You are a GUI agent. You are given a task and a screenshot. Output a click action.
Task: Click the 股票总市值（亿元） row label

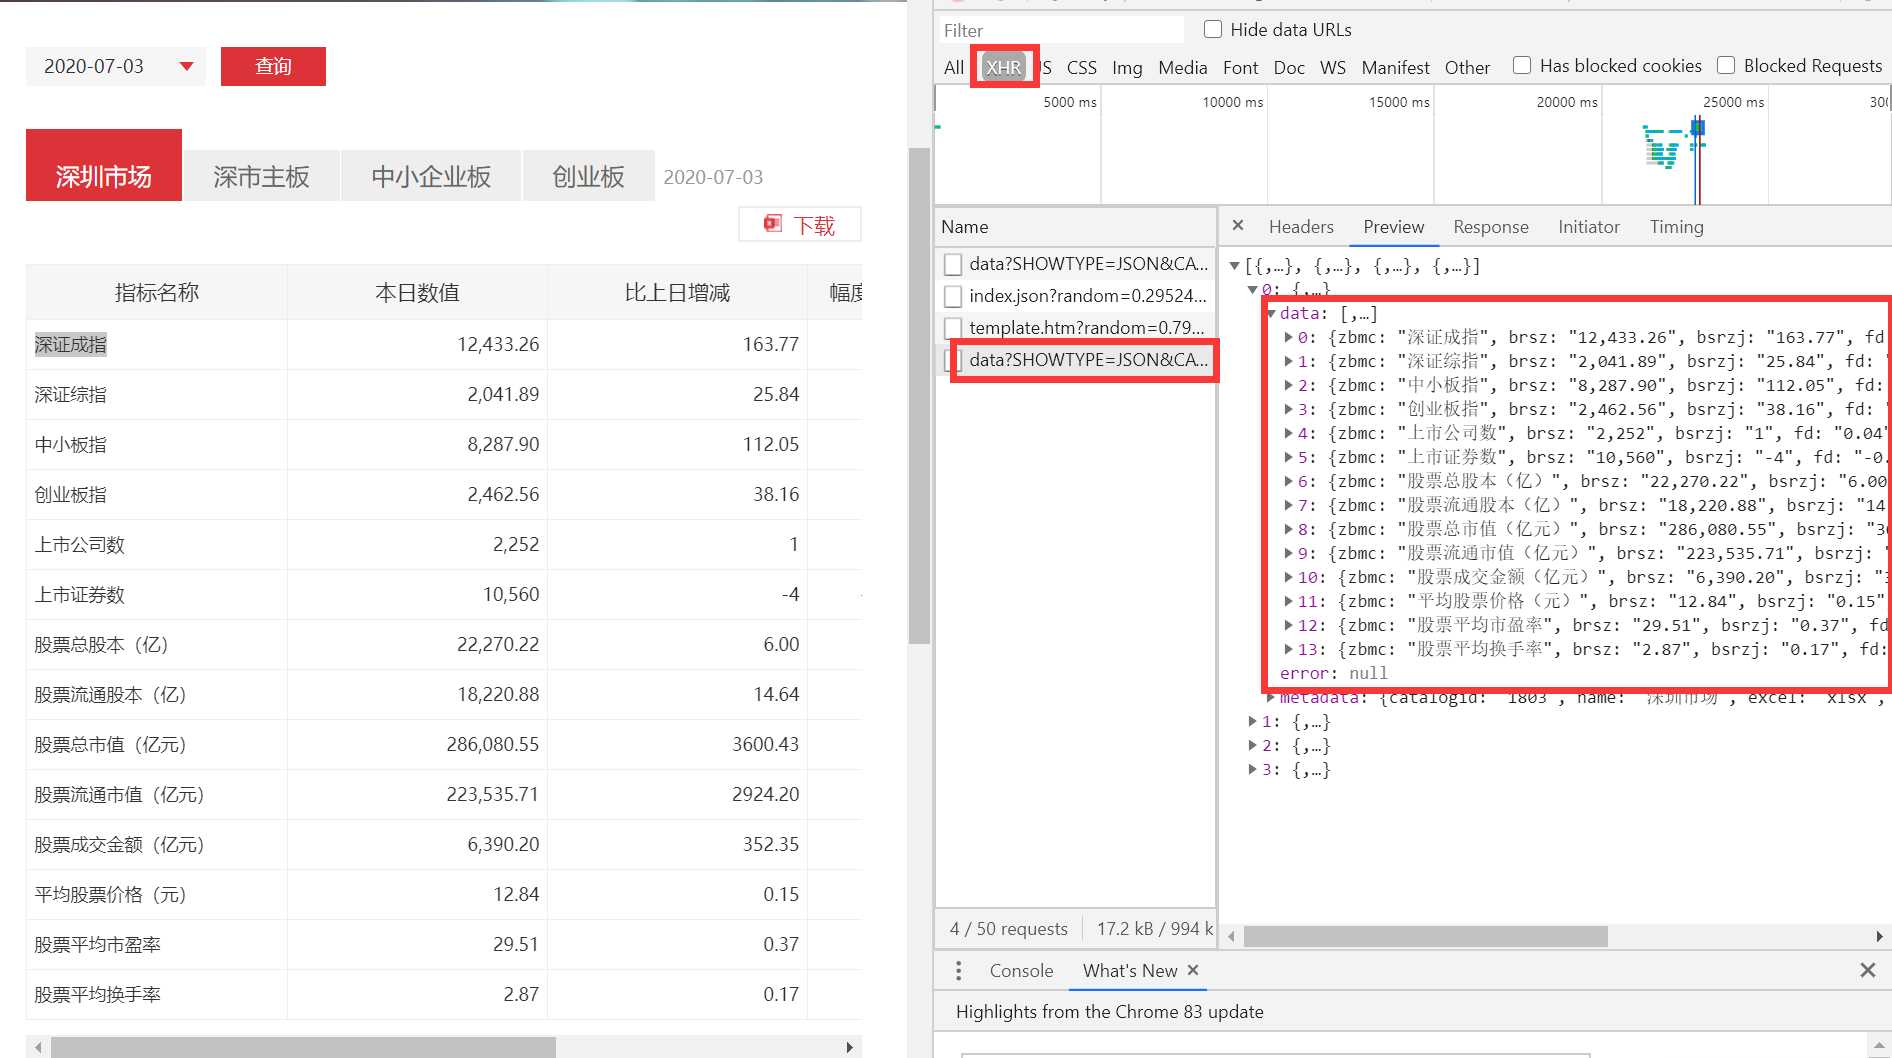110,744
